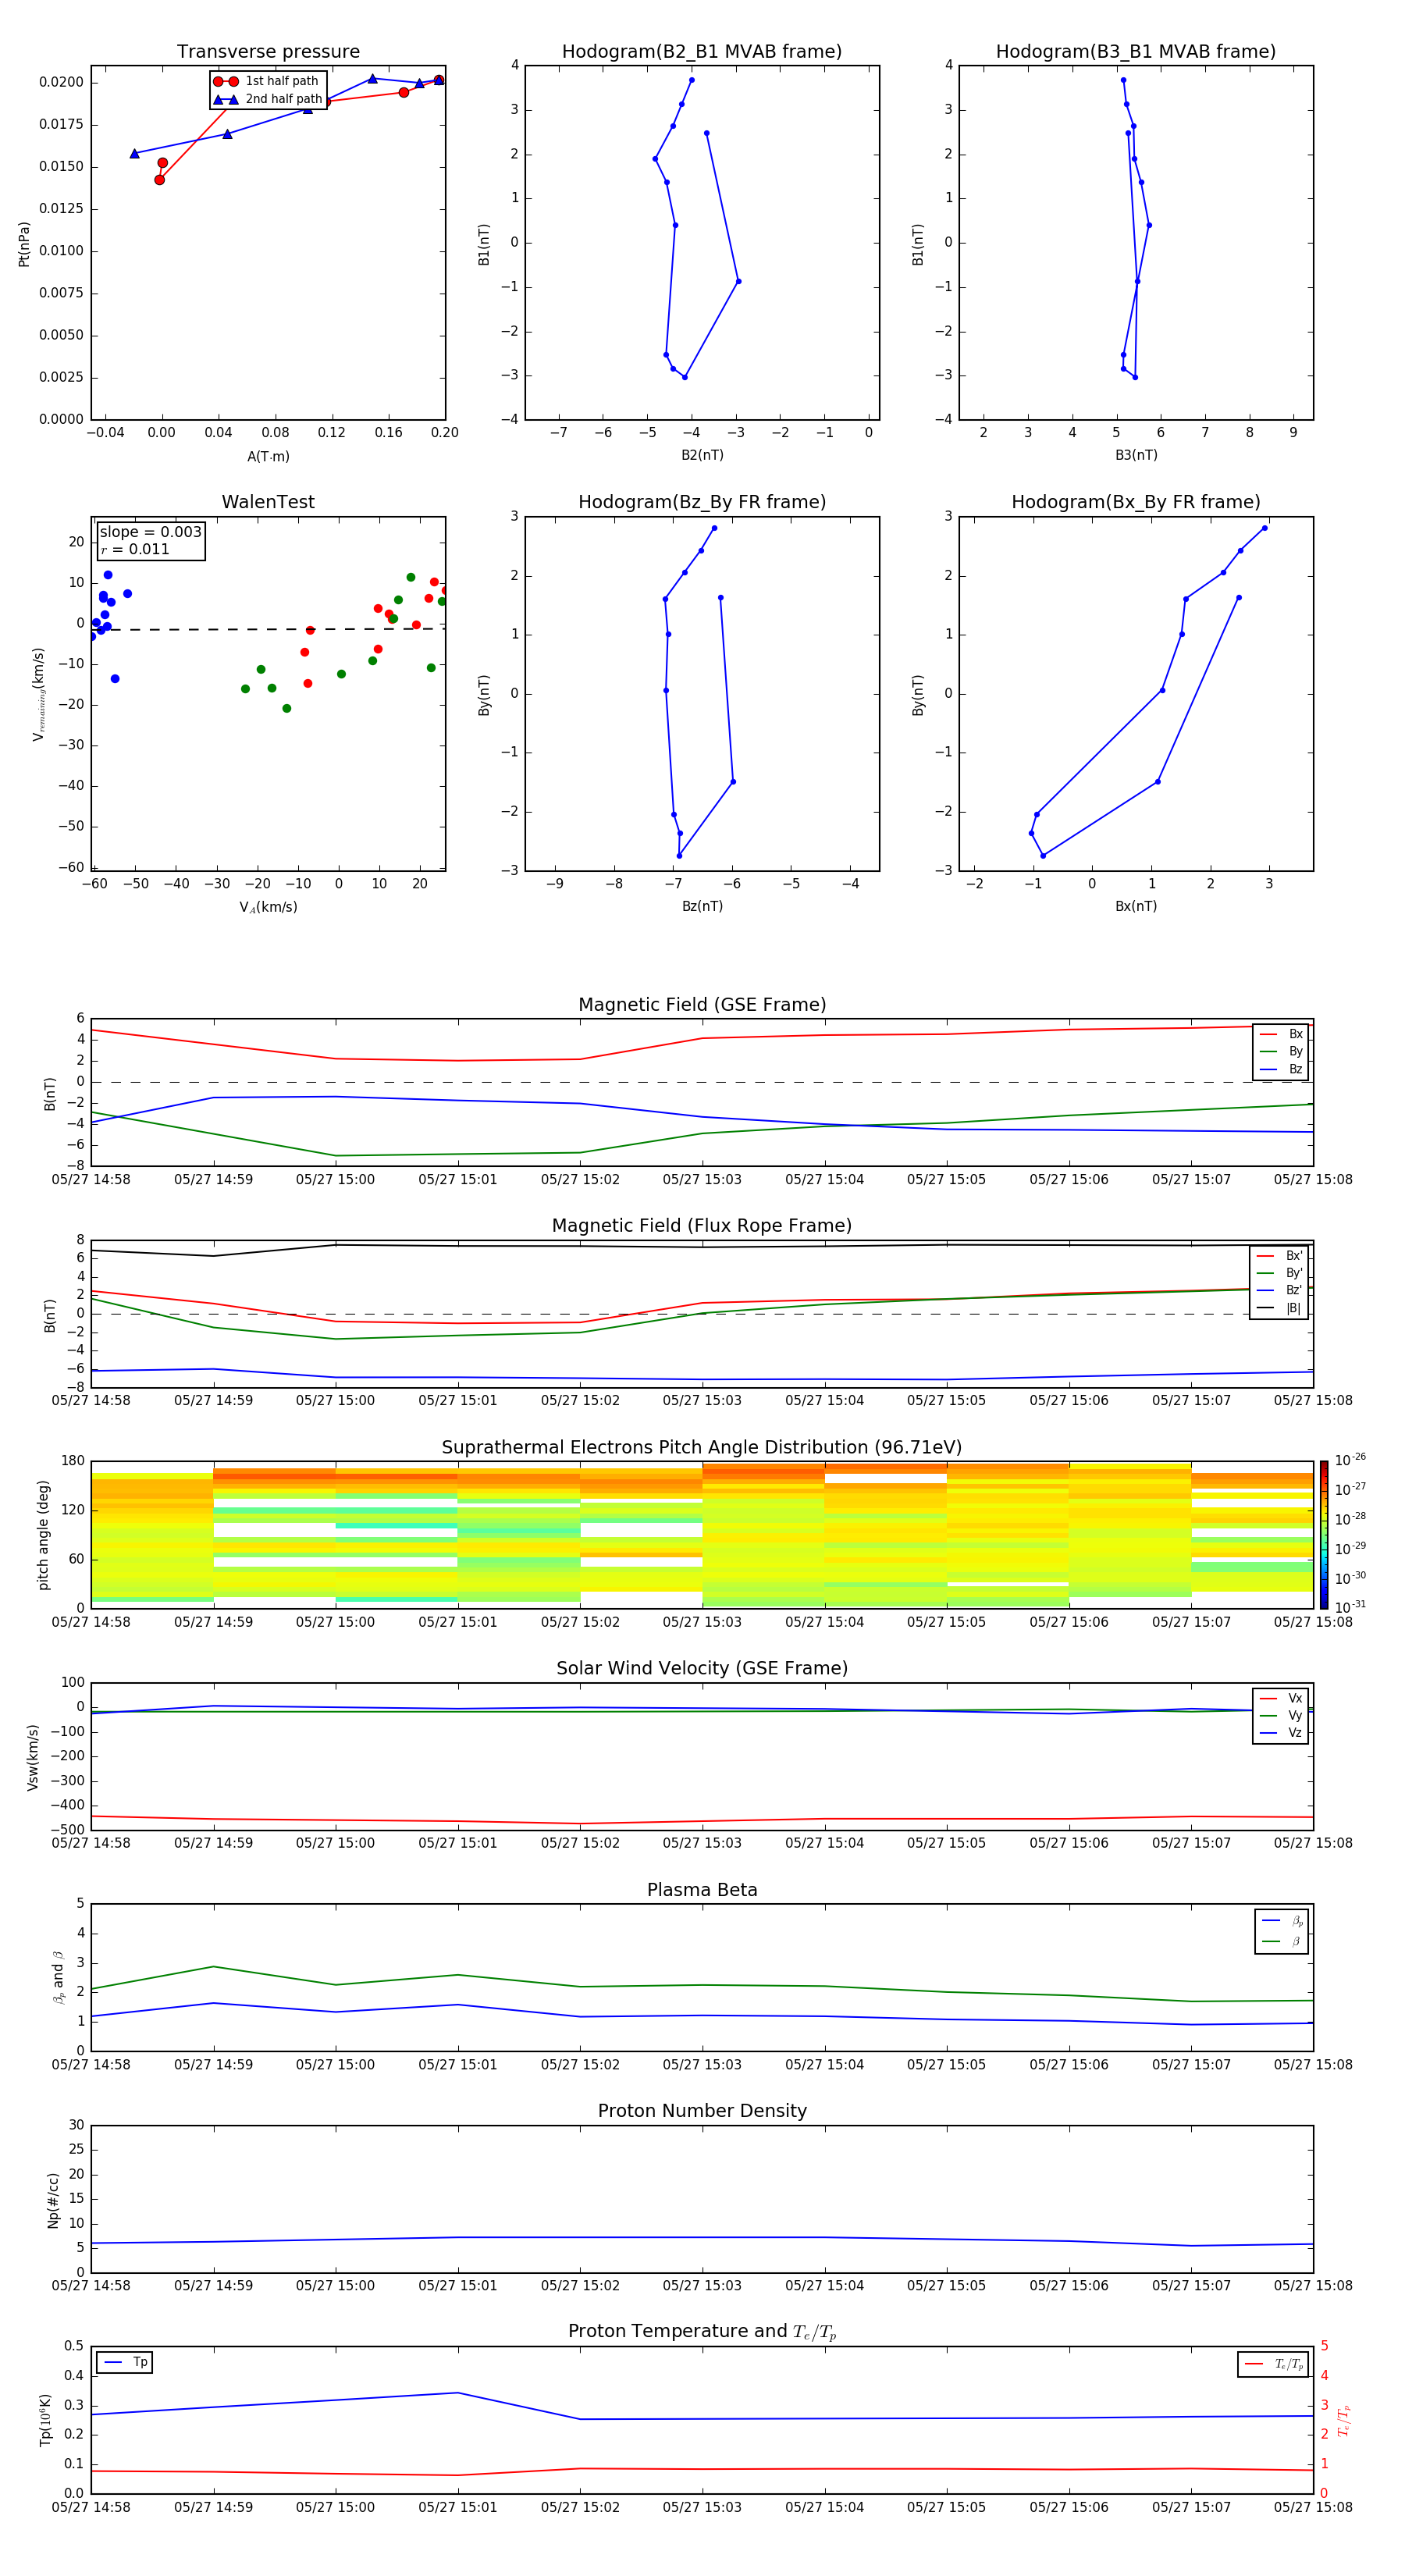Click the 'Bz(nT)' hodogram axis label
This screenshot has height=2576, width=1405.
pos(702,906)
